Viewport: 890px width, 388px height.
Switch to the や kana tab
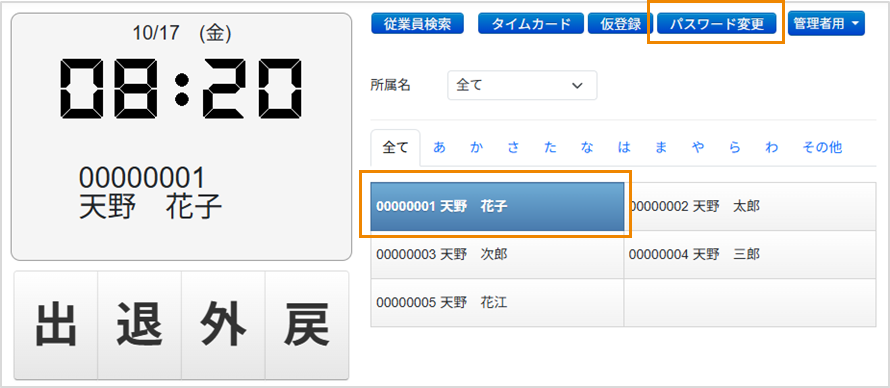[698, 147]
